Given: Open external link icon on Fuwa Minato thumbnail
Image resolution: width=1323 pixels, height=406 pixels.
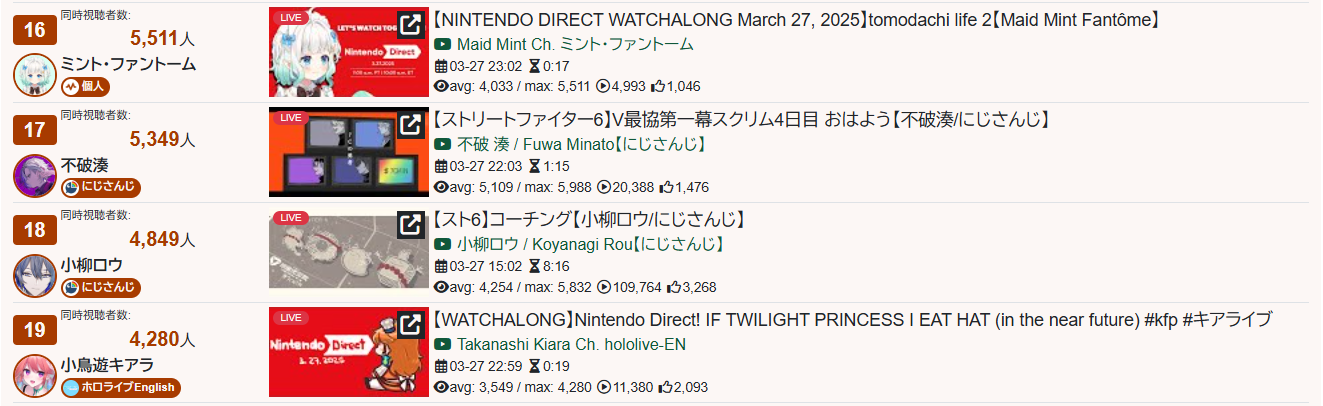Looking at the screenshot, I should pos(411,125).
